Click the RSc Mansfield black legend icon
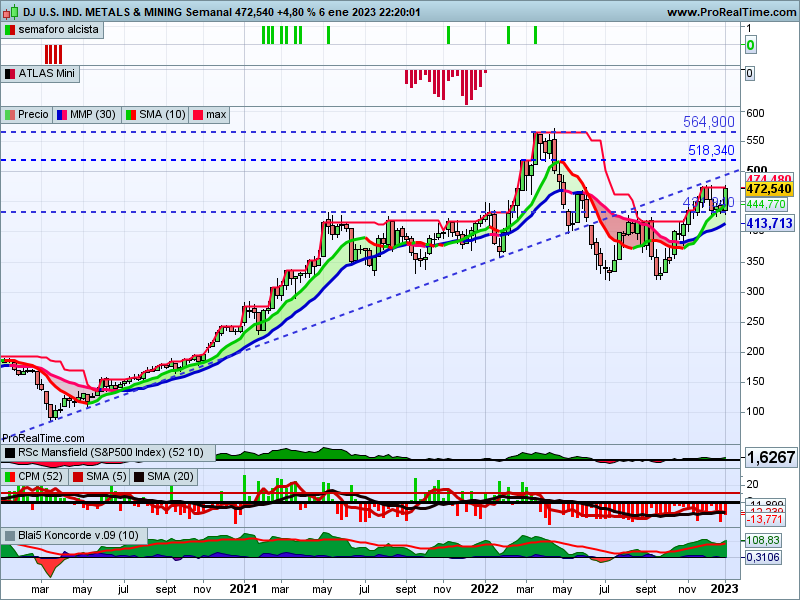The width and height of the screenshot is (800, 600). click(x=10, y=453)
